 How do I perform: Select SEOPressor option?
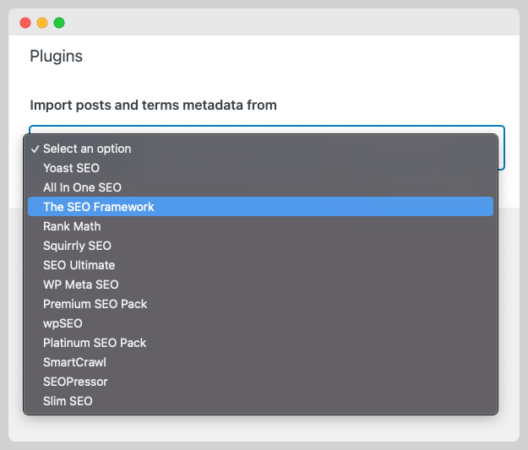pyautogui.click(x=260, y=382)
